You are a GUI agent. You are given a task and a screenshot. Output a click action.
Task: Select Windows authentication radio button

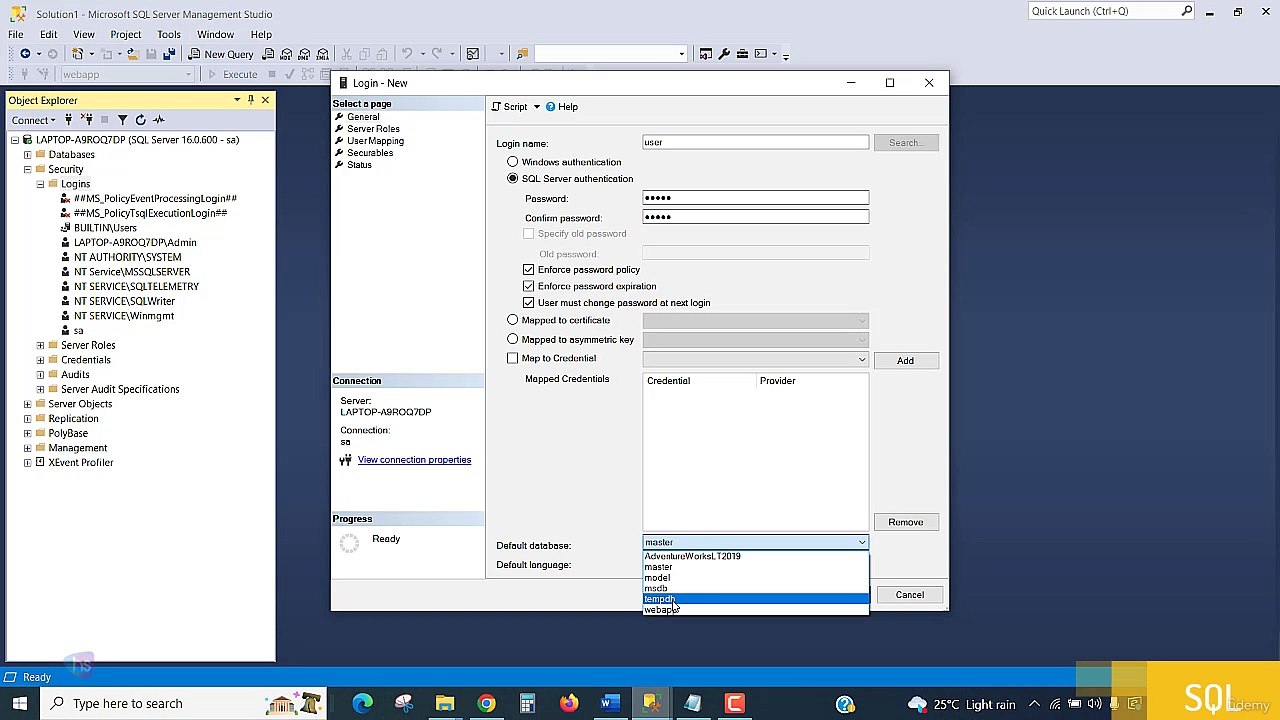point(513,162)
